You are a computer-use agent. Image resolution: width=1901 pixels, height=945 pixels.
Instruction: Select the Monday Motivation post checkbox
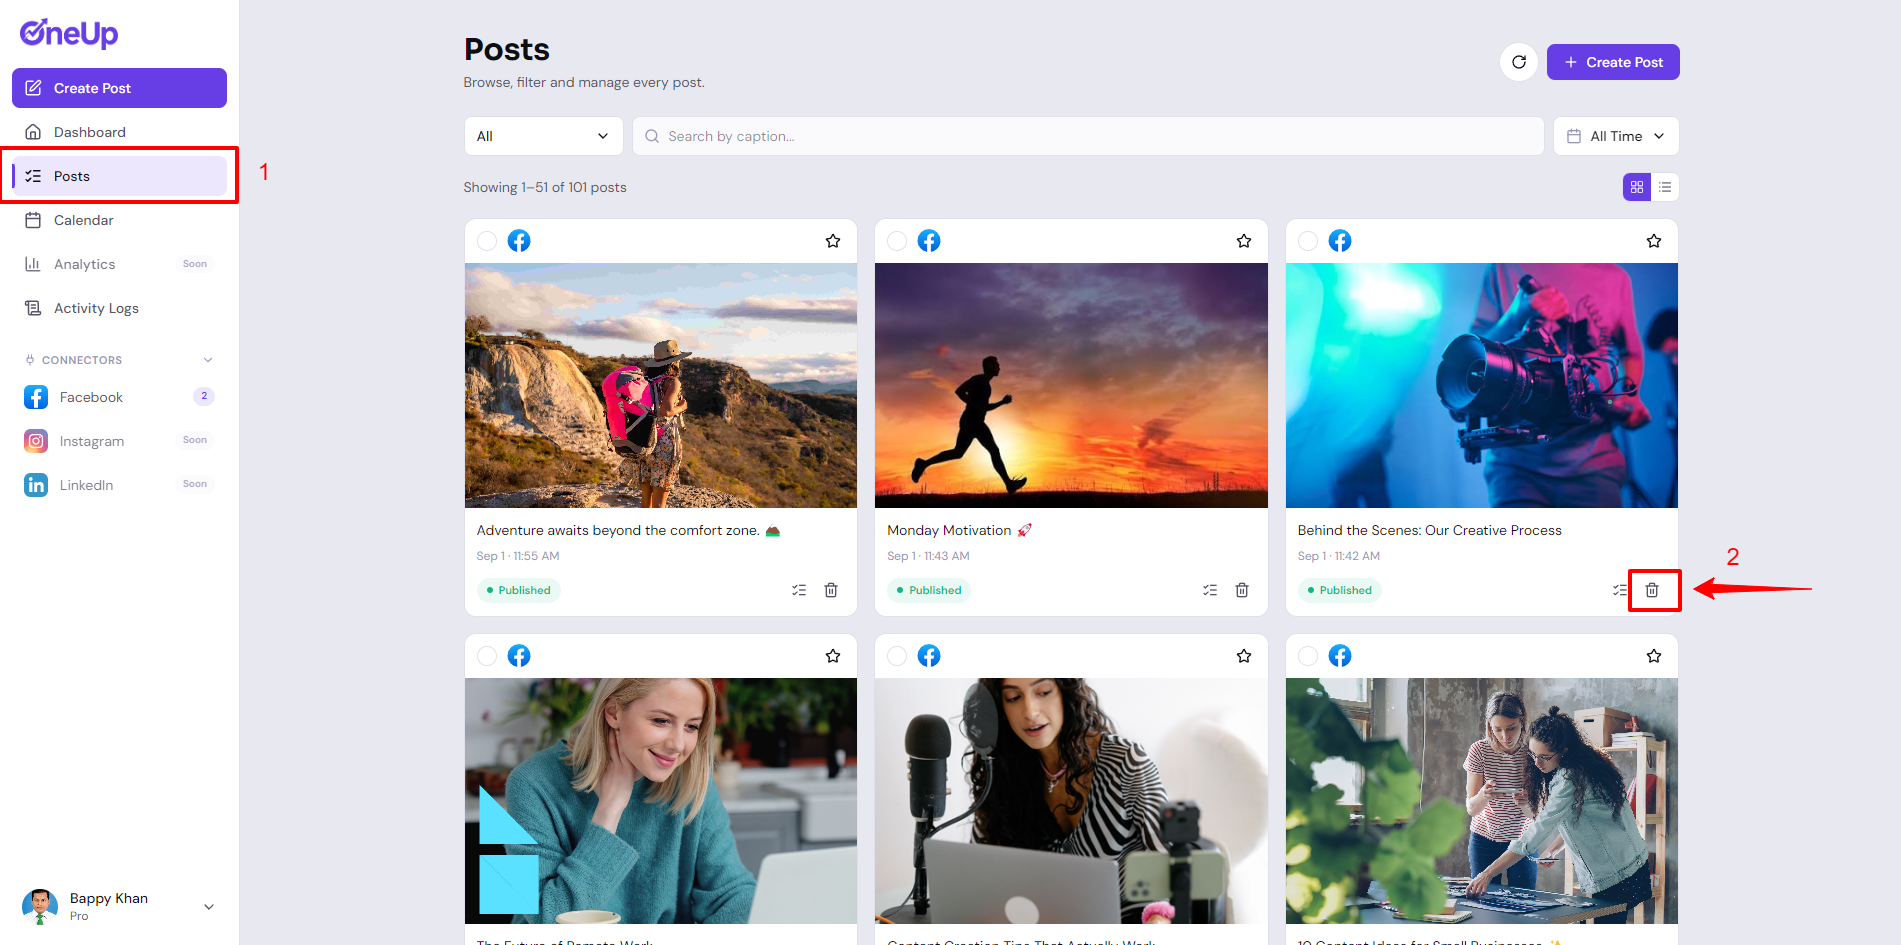(x=897, y=241)
